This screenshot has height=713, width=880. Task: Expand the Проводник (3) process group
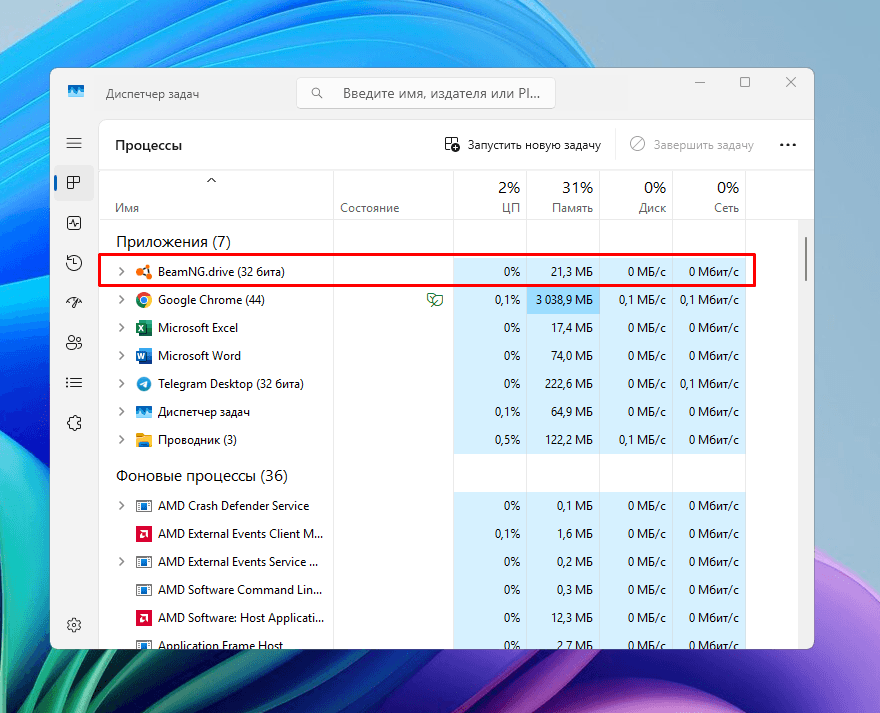(121, 440)
